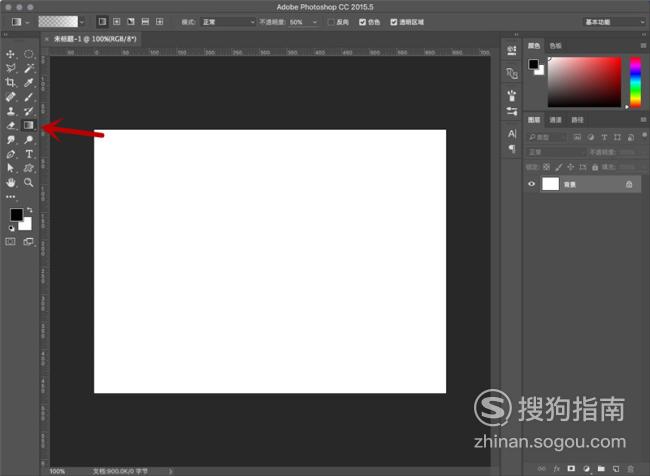The width and height of the screenshot is (650, 476).
Task: Open the Brush settings panel icon
Action: click(512, 96)
